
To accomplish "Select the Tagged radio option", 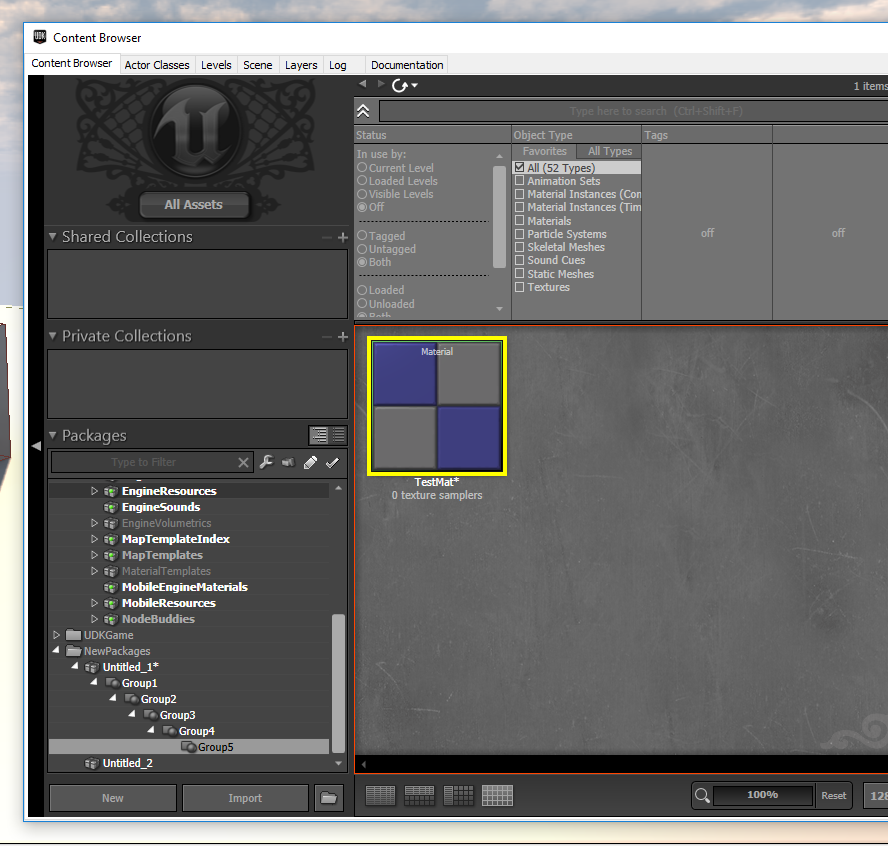I will click(362, 236).
